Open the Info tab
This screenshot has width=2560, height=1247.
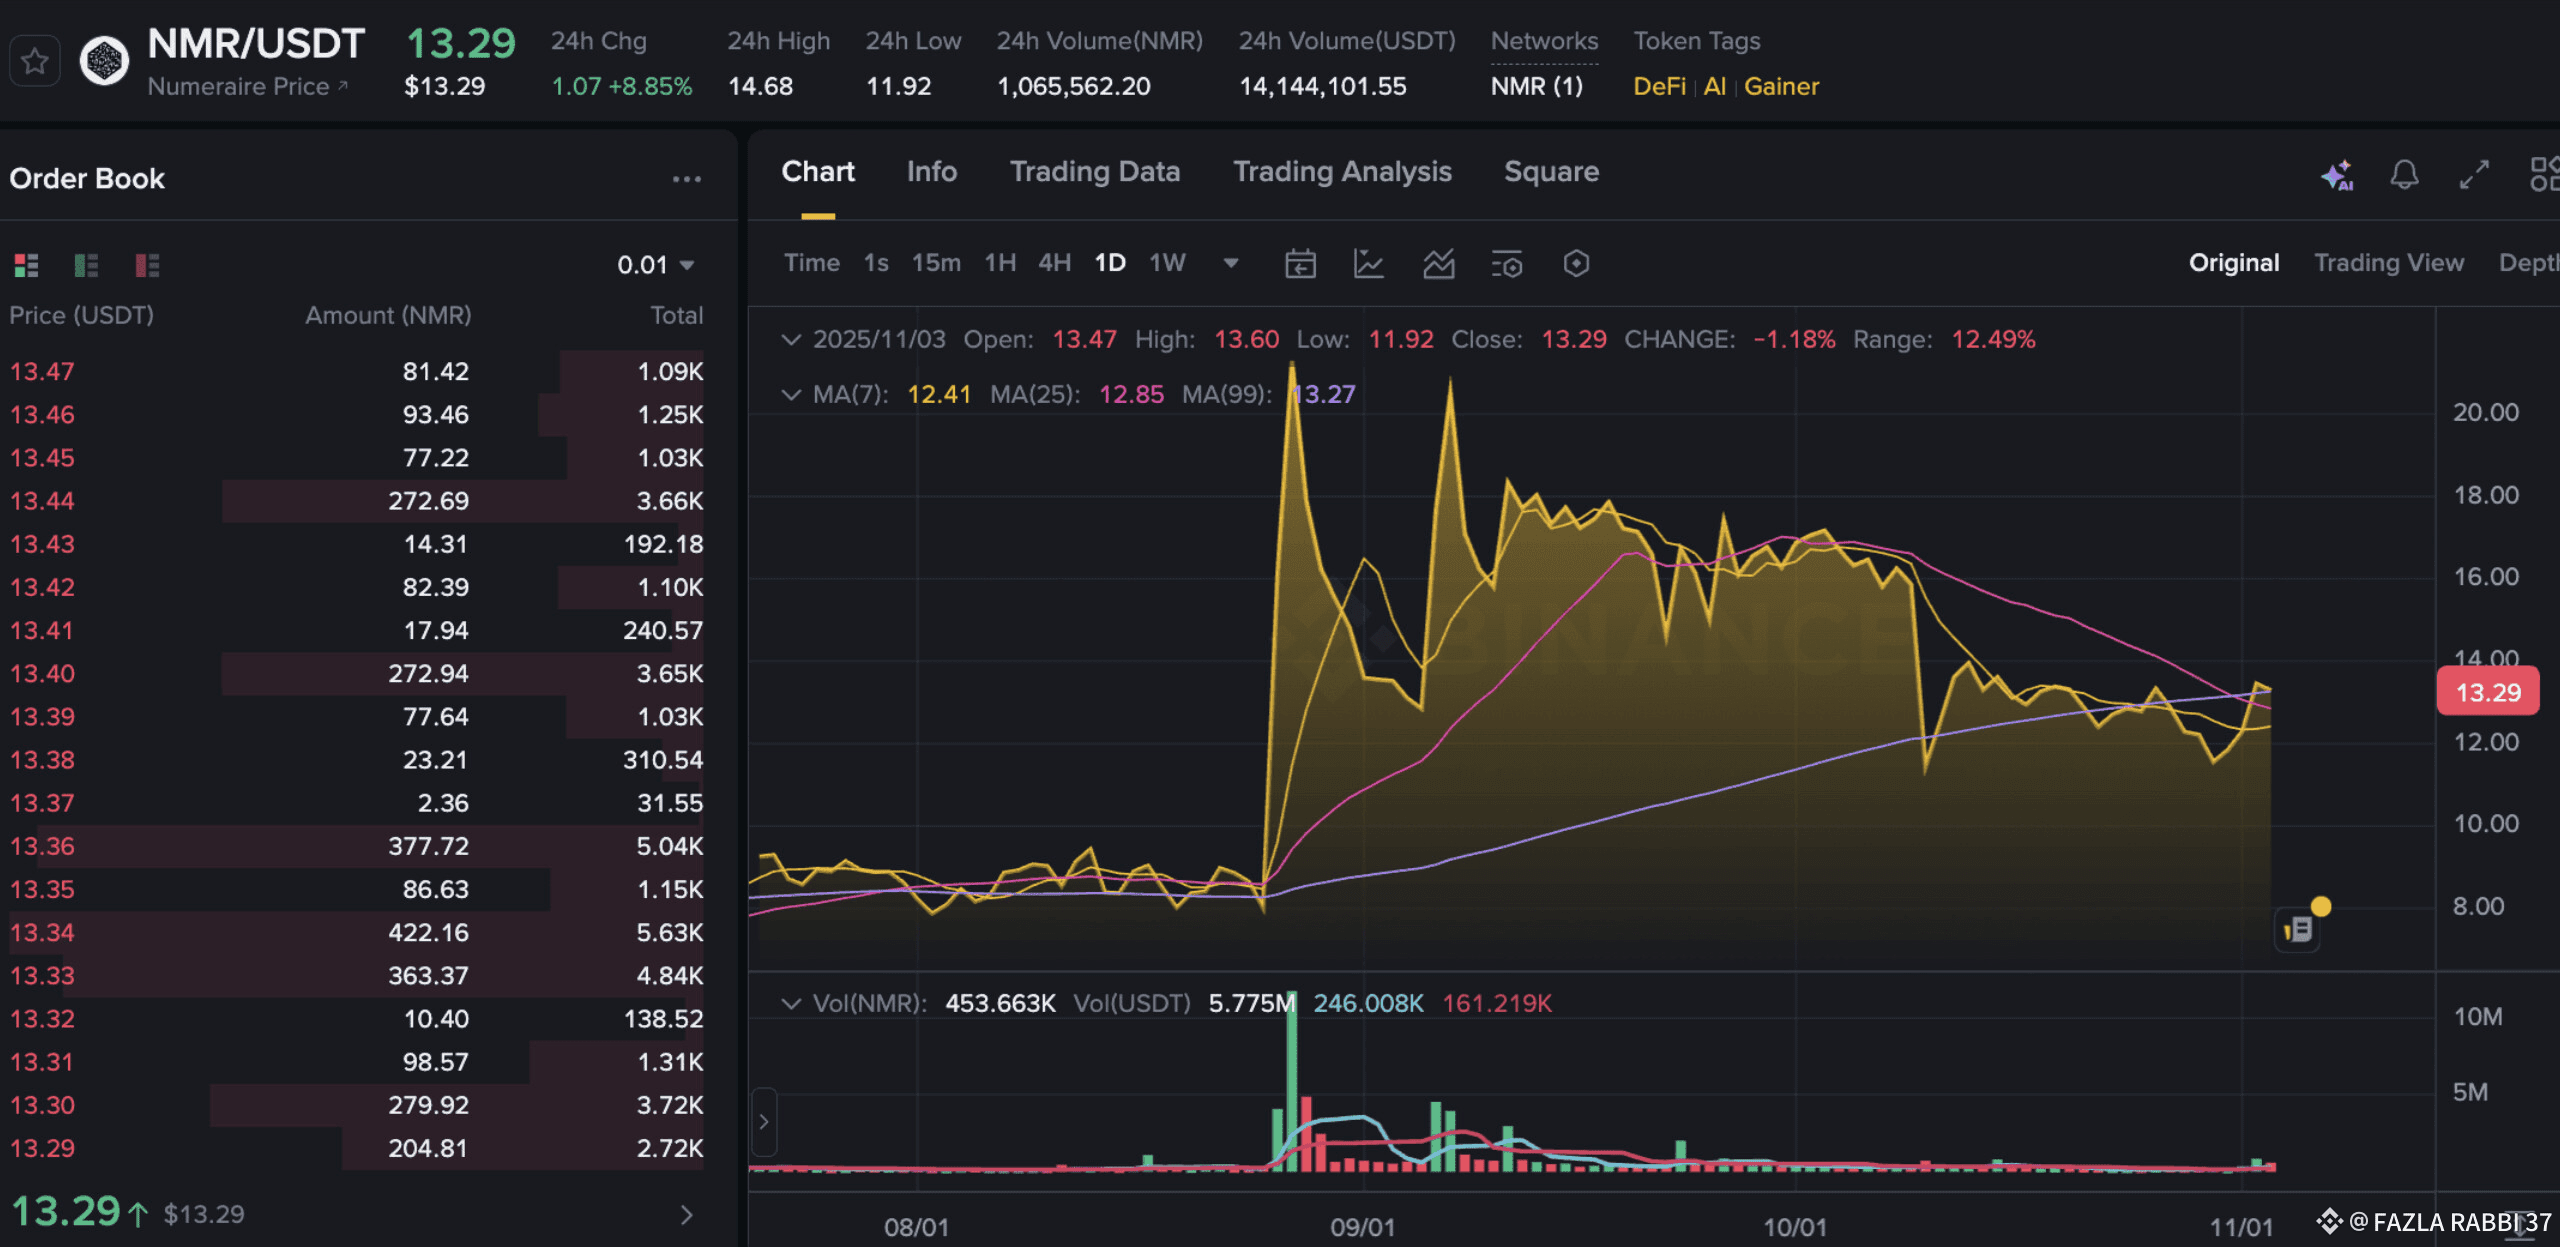click(931, 172)
